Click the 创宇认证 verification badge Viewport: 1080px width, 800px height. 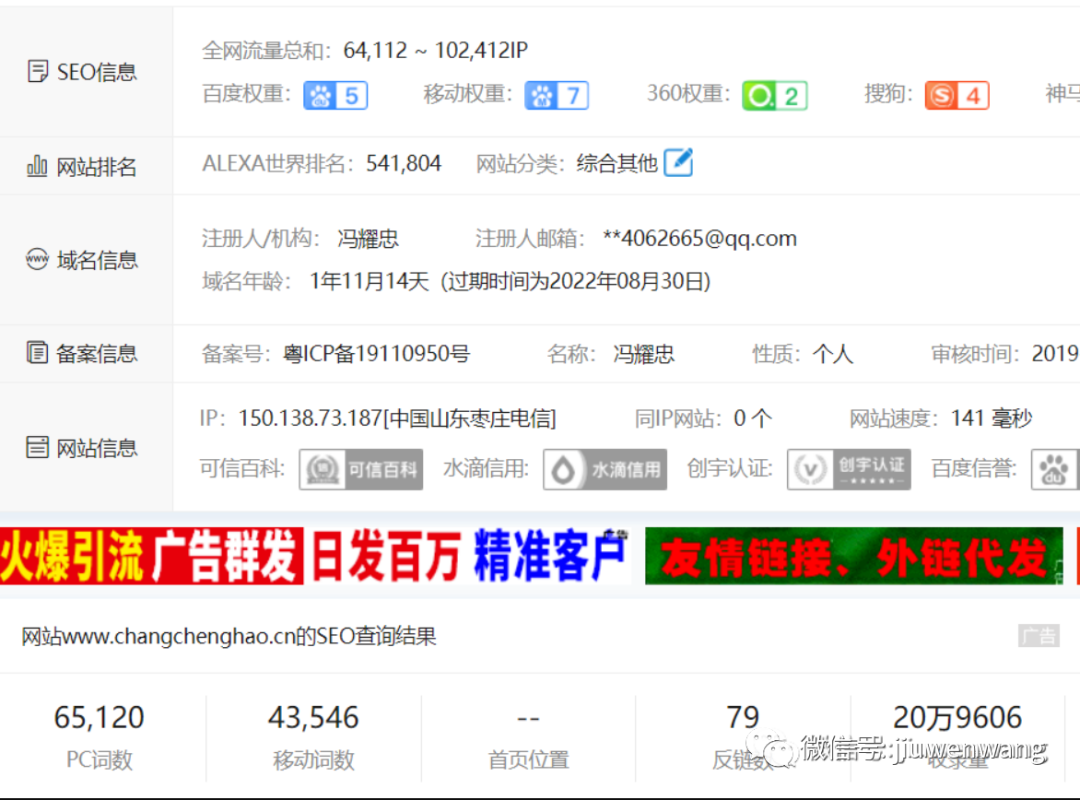[848, 469]
